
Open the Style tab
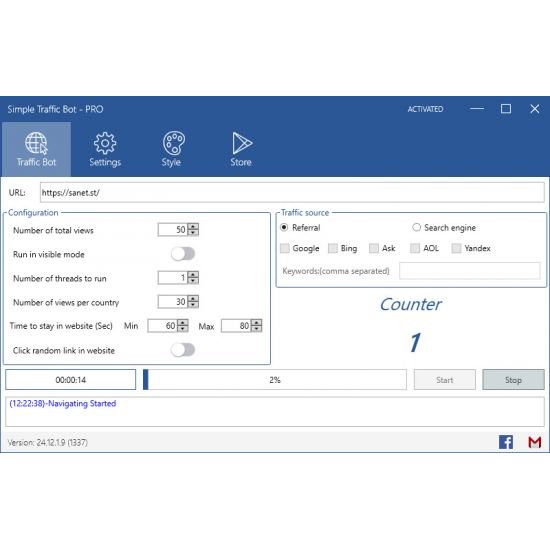click(x=171, y=149)
